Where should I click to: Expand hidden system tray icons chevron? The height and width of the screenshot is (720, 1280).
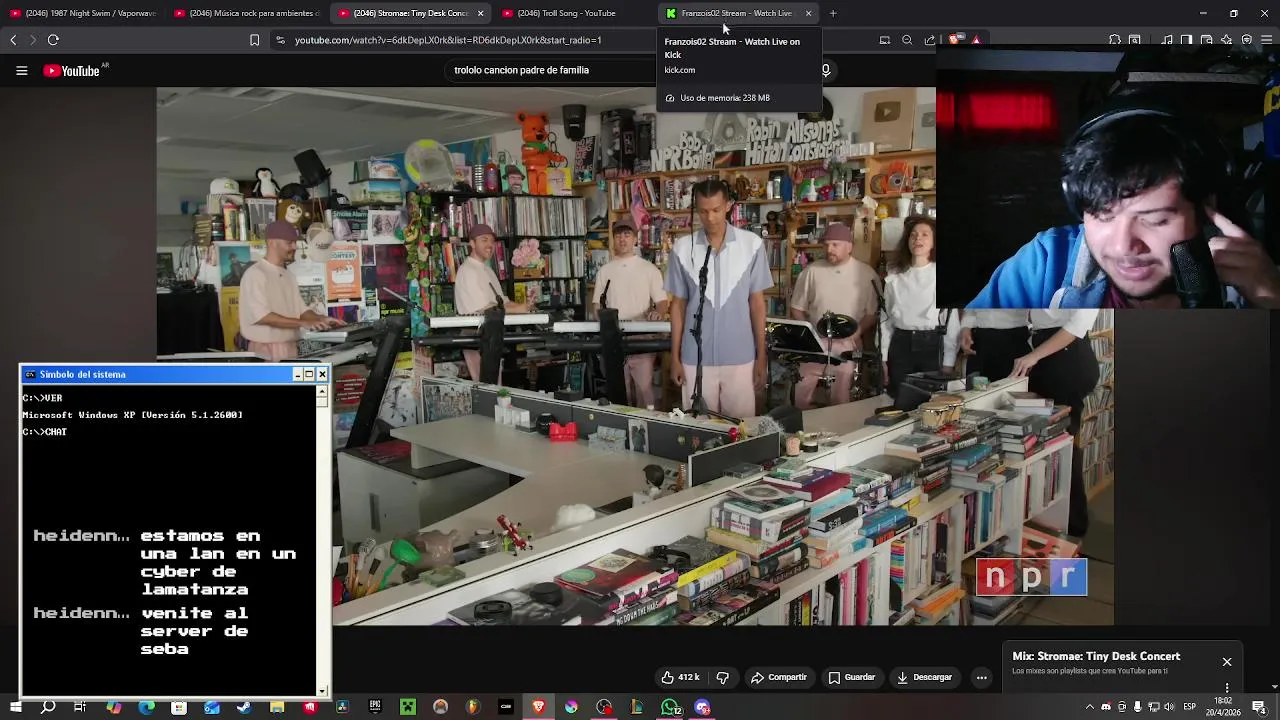pos(1090,707)
